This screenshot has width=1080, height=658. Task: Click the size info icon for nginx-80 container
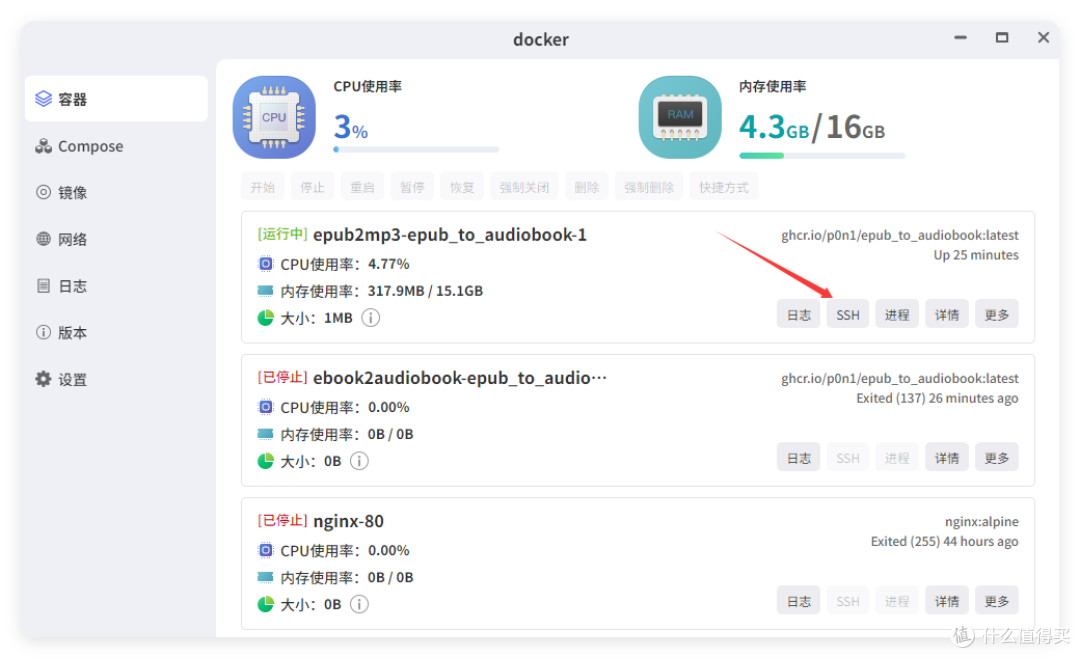coord(359,604)
